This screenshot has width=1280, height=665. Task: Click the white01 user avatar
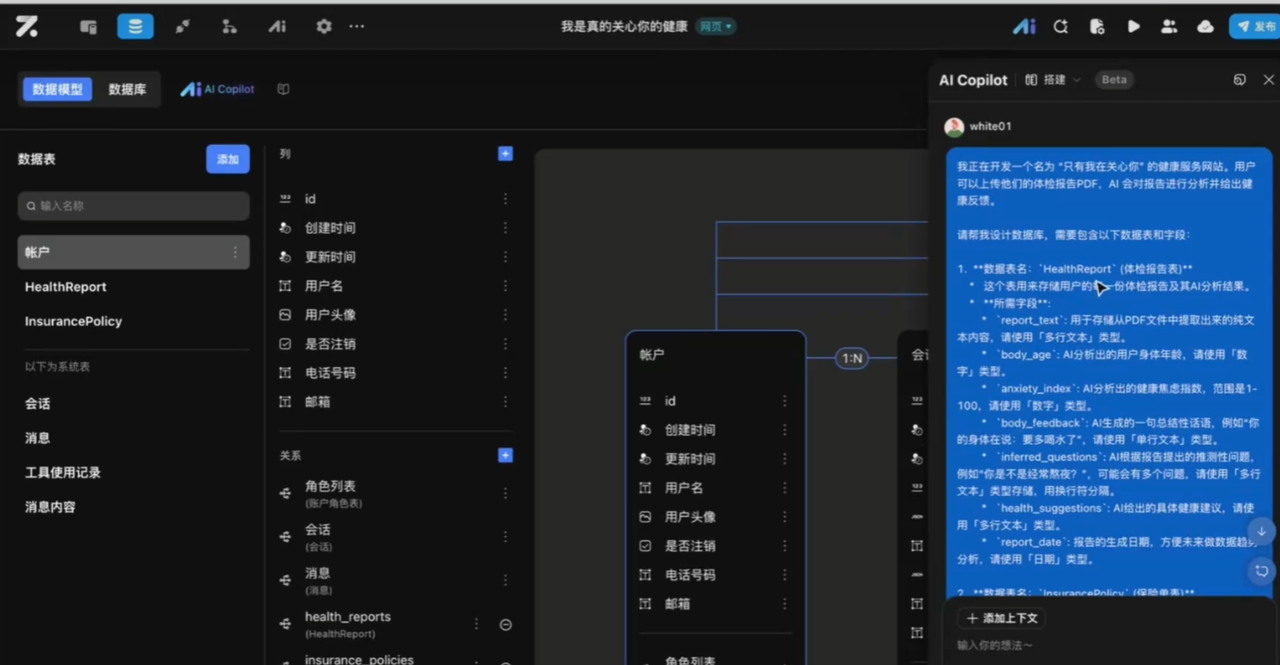click(954, 127)
